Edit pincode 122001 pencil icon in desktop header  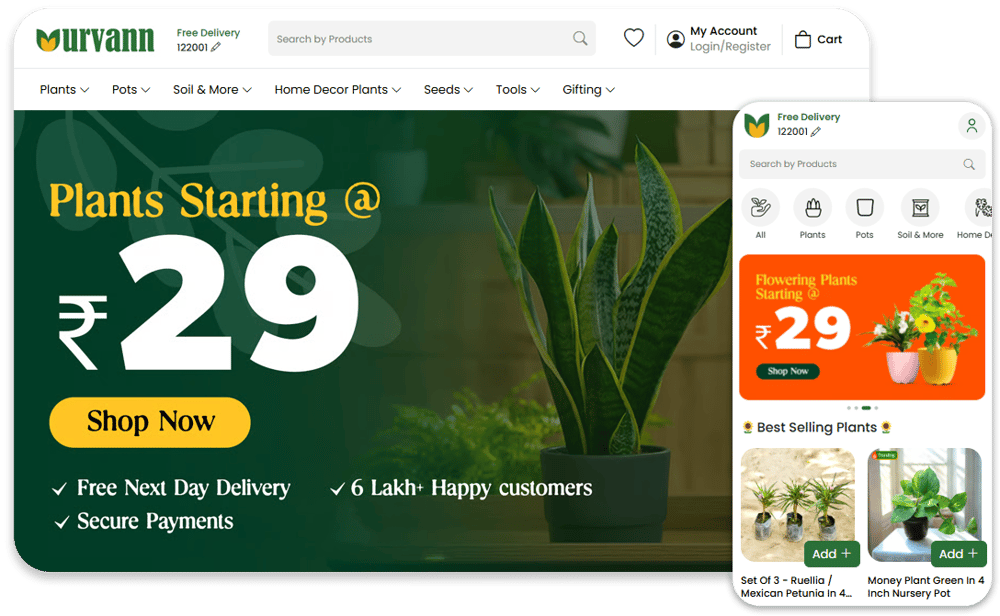(x=216, y=47)
